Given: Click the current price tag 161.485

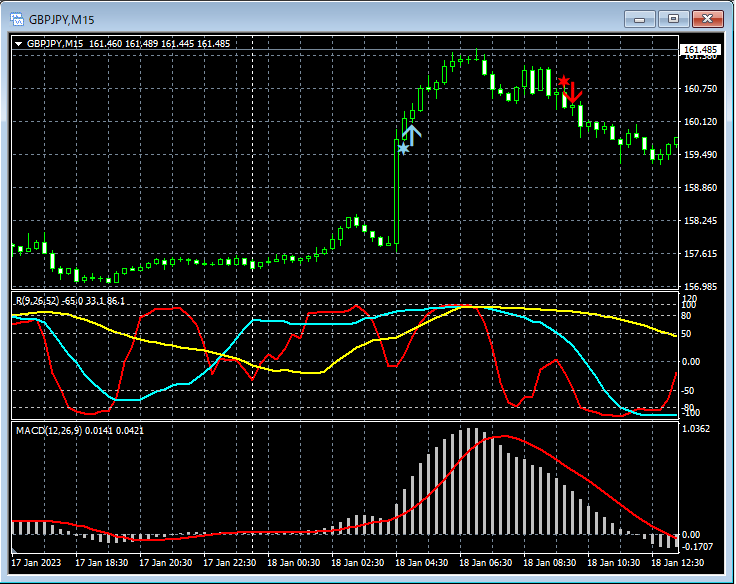Looking at the screenshot, I should 700,50.
